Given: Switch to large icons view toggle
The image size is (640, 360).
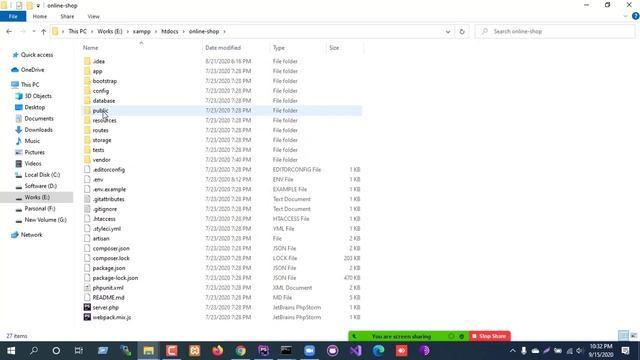Looking at the screenshot, I should 633,336.
